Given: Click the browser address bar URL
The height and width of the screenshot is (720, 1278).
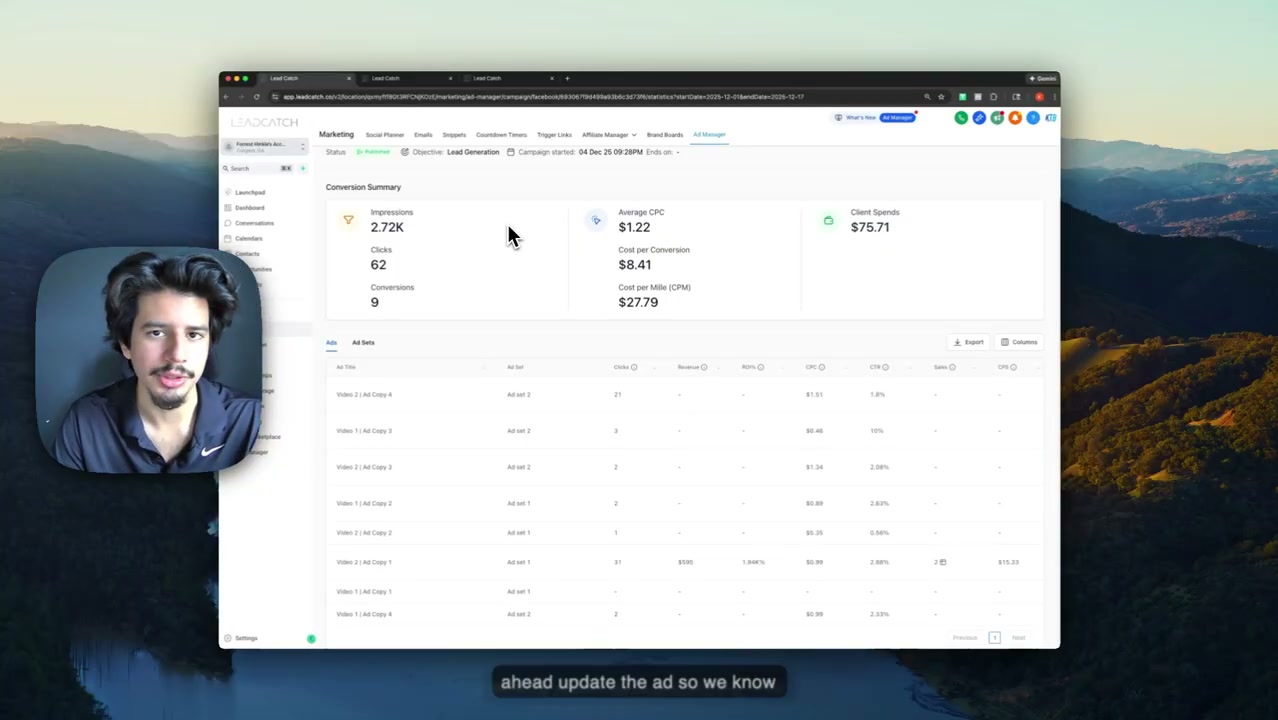Looking at the screenshot, I should [542, 97].
